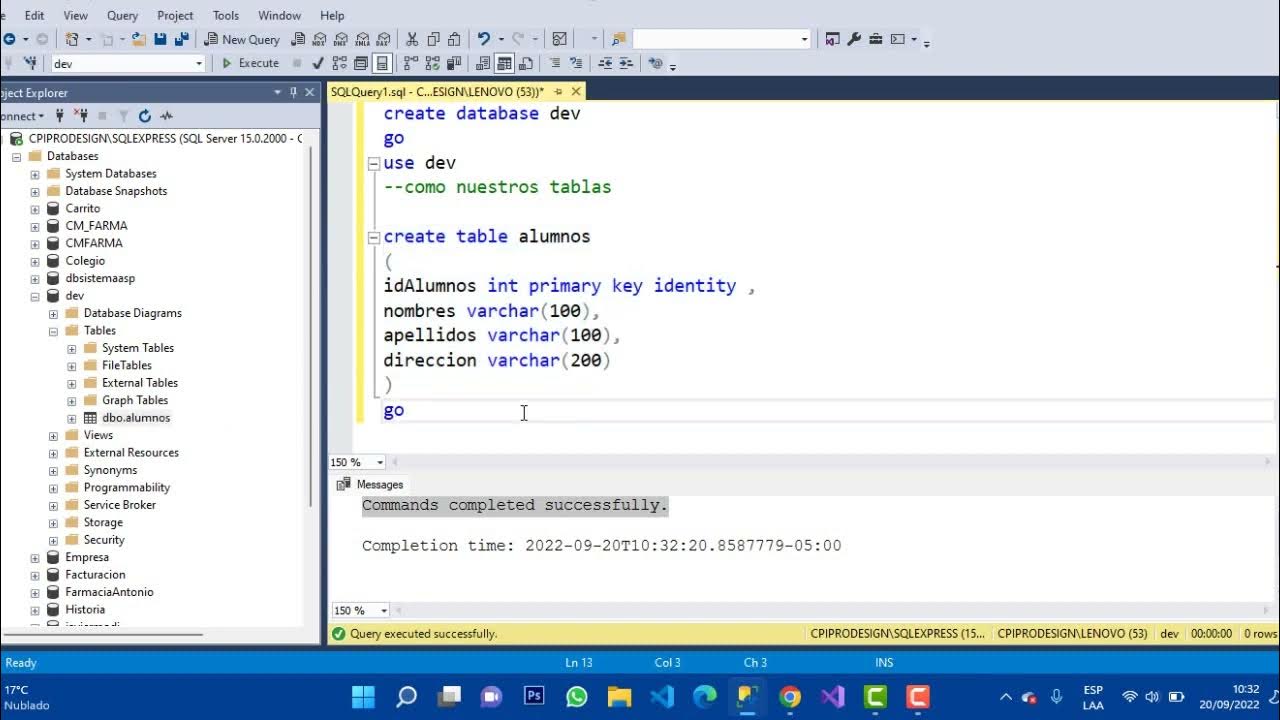The width and height of the screenshot is (1280, 720).
Task: Expand the Views folder node
Action: coord(53,436)
